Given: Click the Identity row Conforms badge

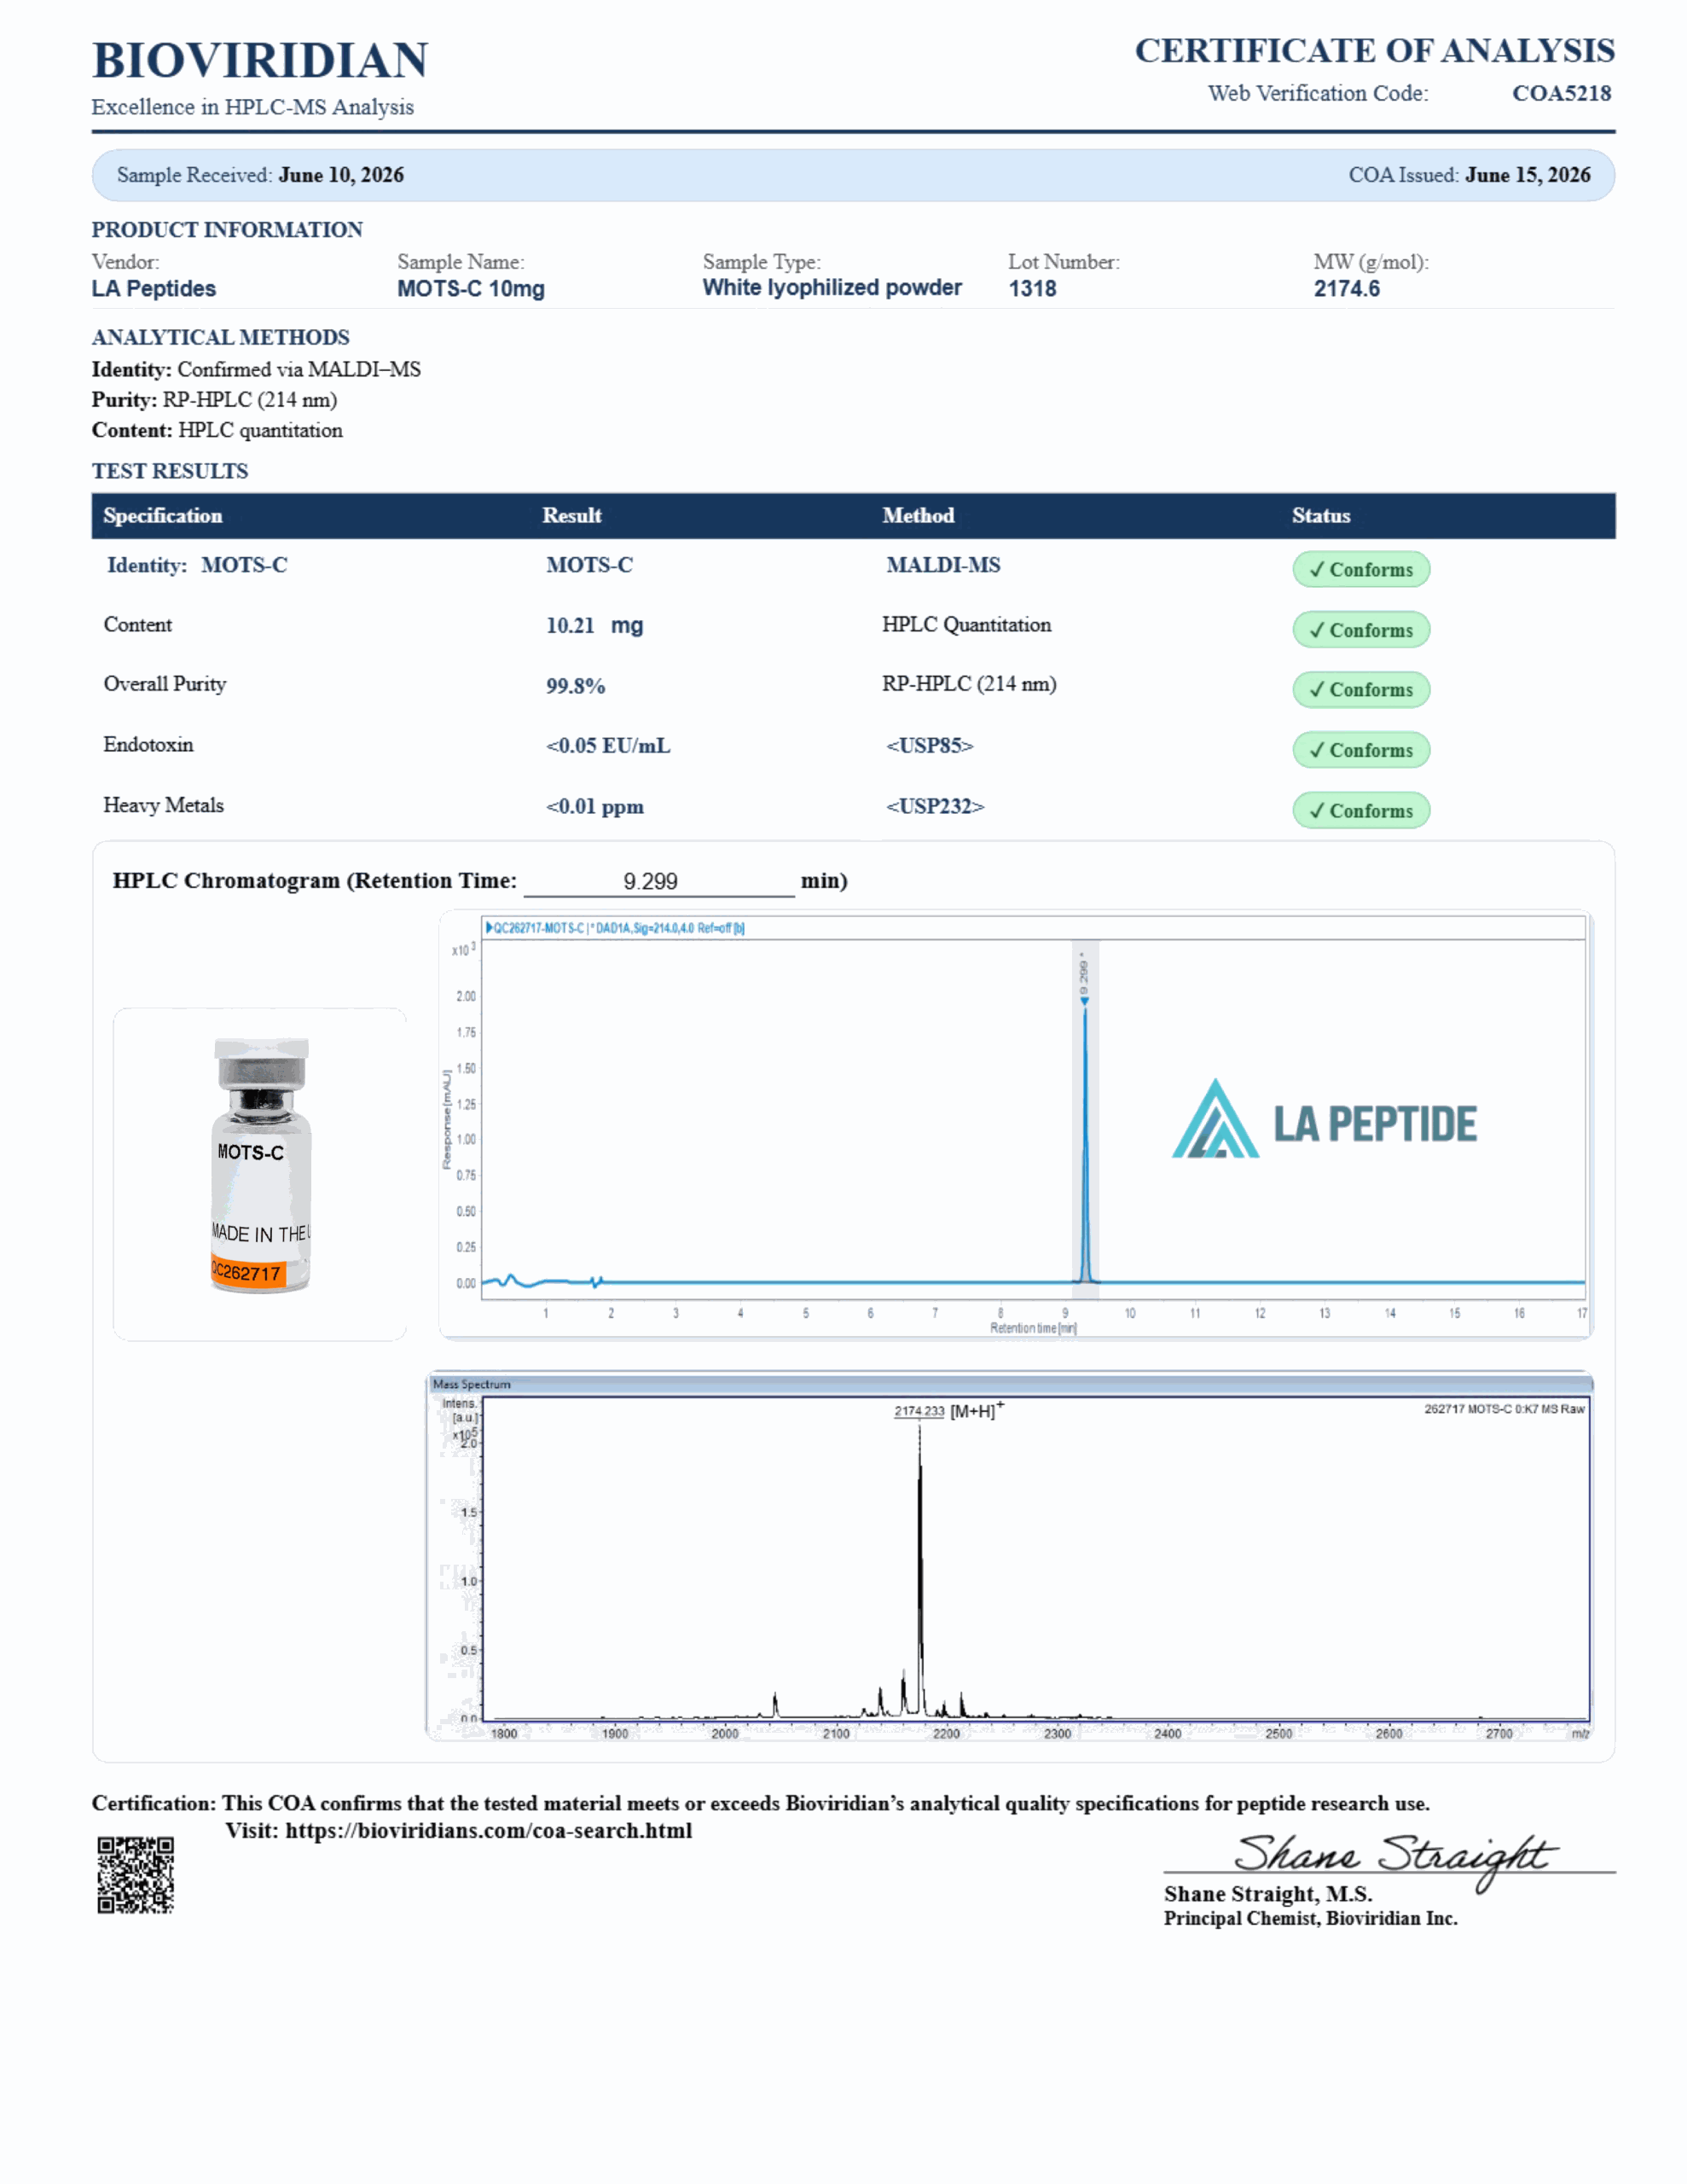Looking at the screenshot, I should (1361, 569).
